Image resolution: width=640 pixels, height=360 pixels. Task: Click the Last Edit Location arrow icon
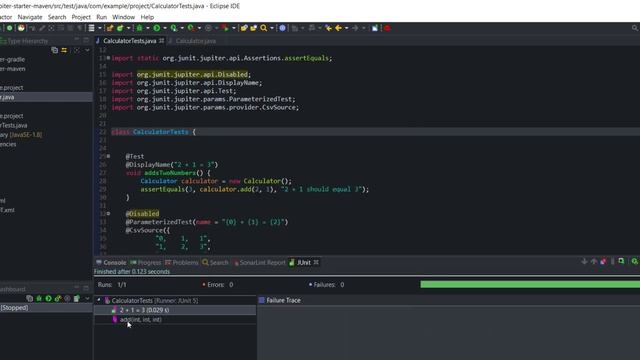point(328,28)
